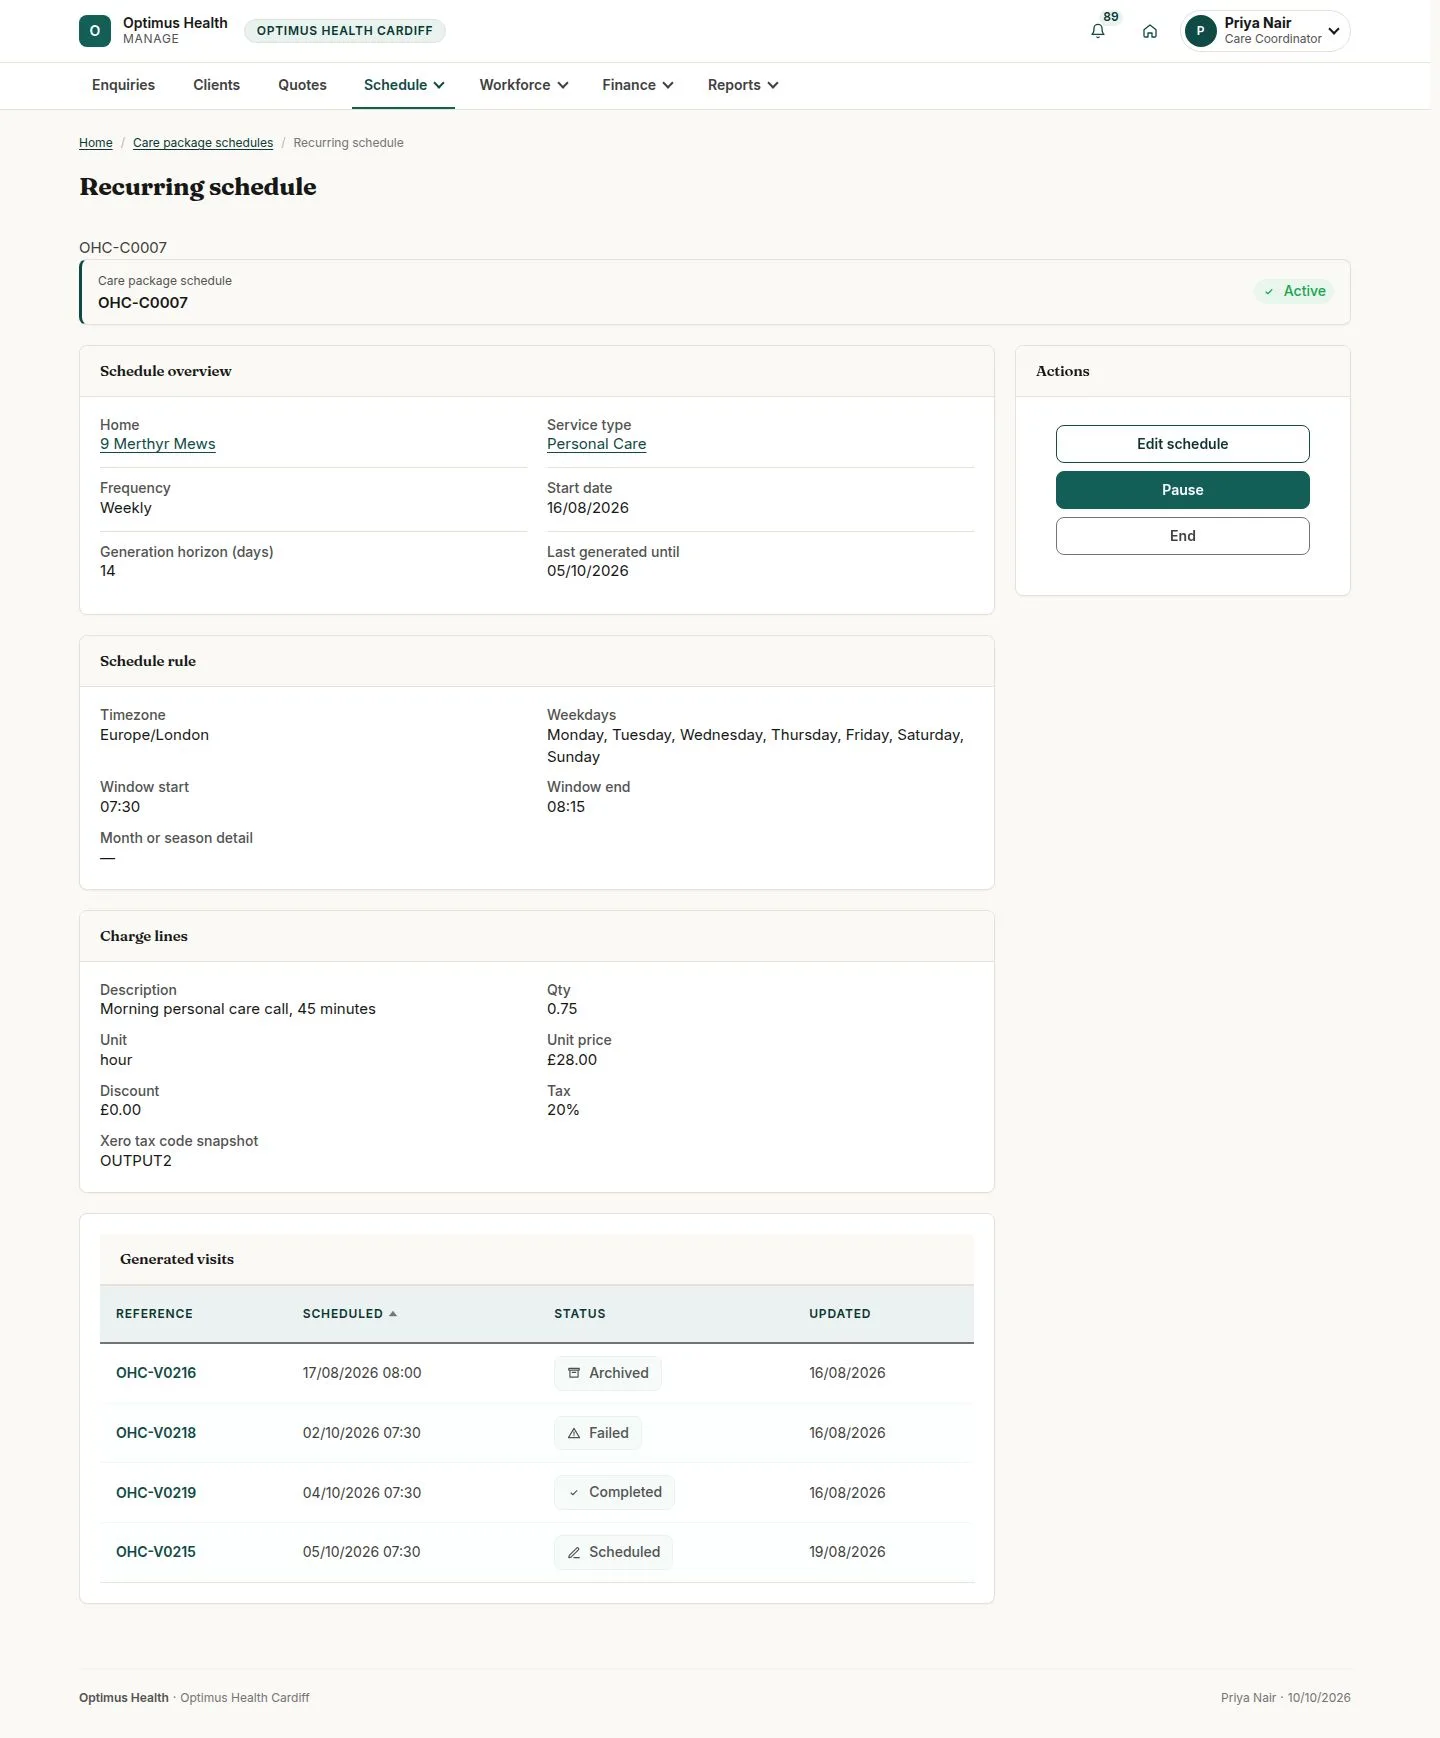This screenshot has height=1738, width=1440.
Task: Click the home icon in header
Action: pyautogui.click(x=1150, y=31)
